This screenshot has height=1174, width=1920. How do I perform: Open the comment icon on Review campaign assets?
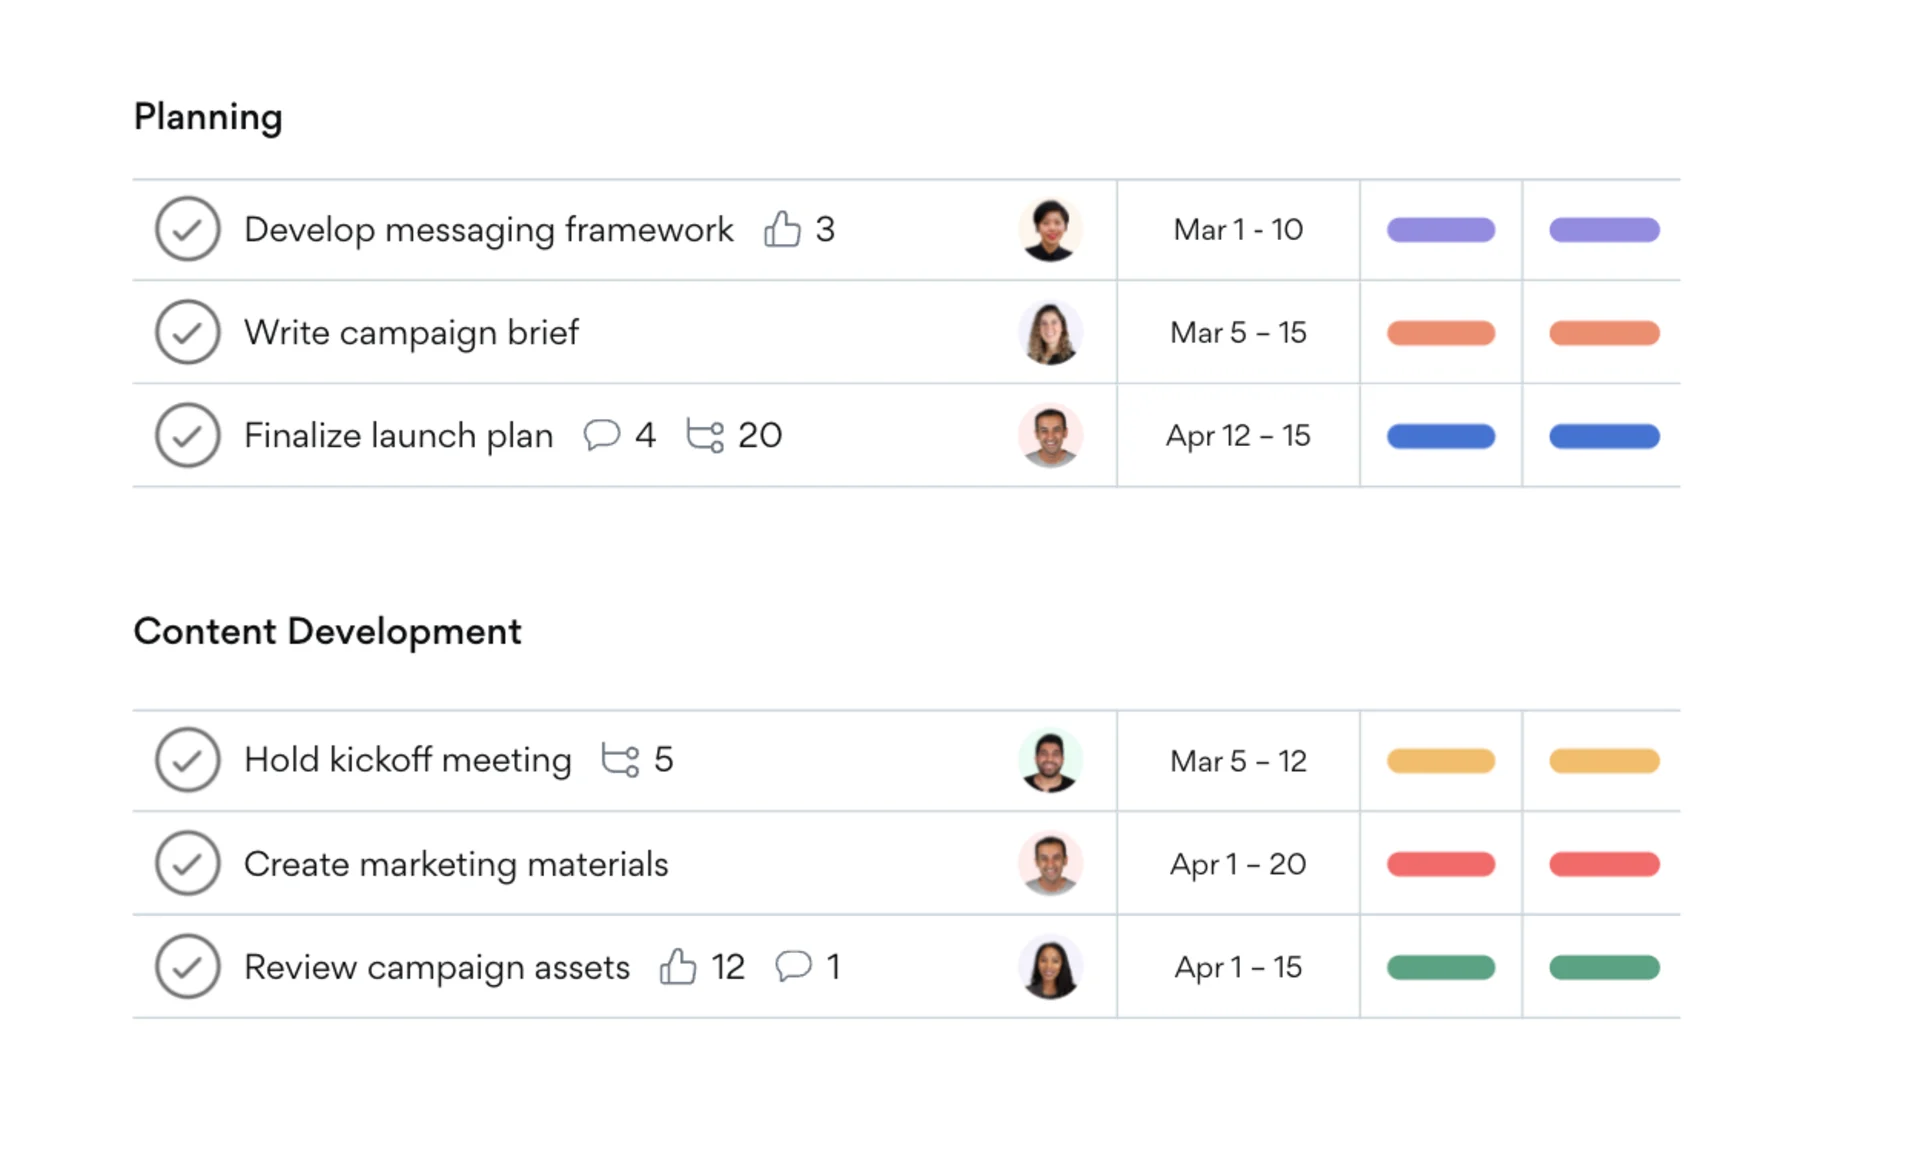click(x=793, y=966)
